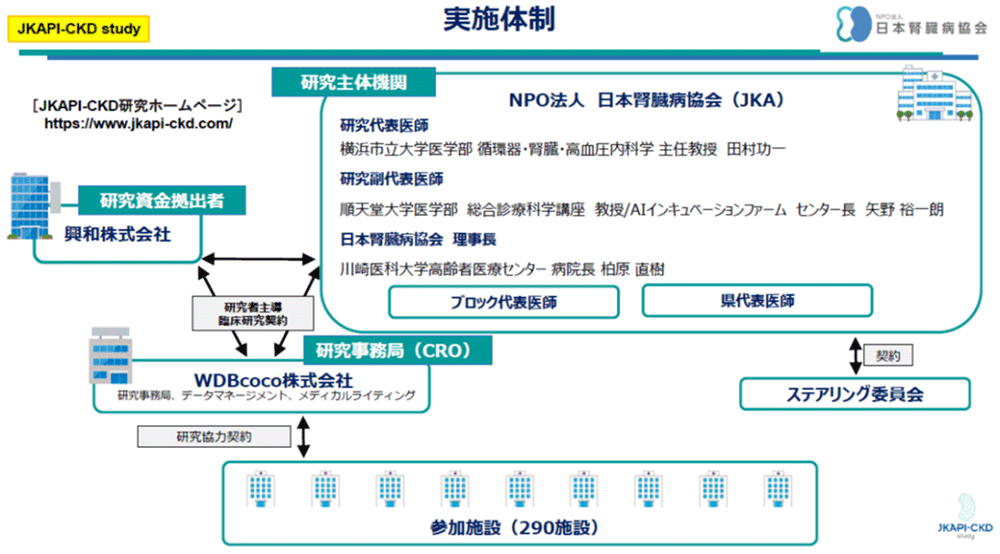Select the 興和株式会社 text
The height and width of the screenshot is (554, 1000).
(x=117, y=235)
